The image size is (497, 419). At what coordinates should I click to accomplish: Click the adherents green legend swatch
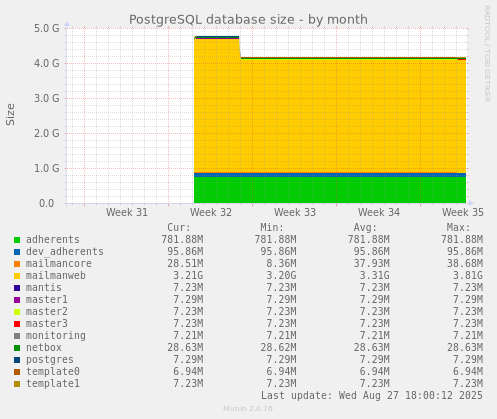[x=17, y=240]
